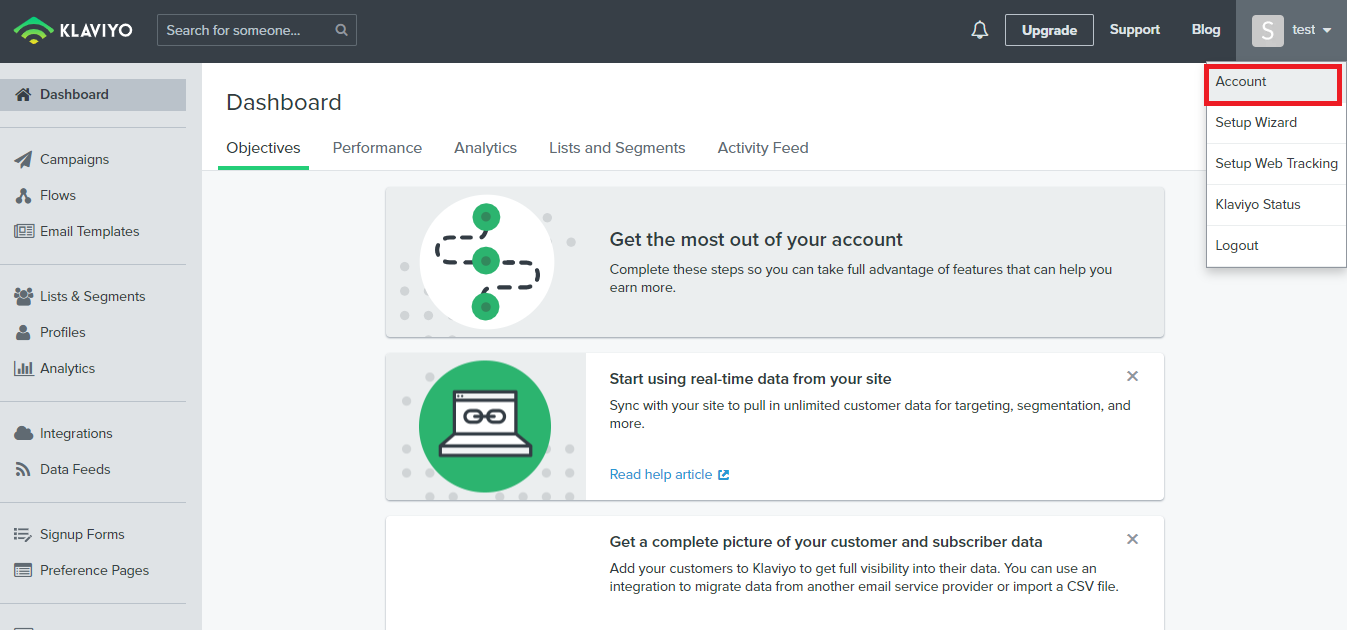
Task: Select Account from the user menu
Action: 1273,84
